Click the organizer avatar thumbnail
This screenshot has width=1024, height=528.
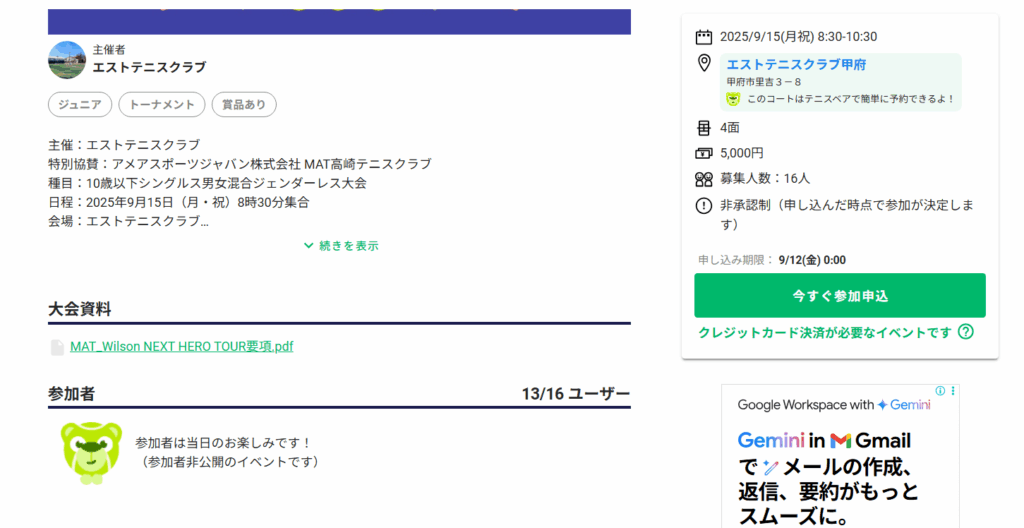point(66,60)
